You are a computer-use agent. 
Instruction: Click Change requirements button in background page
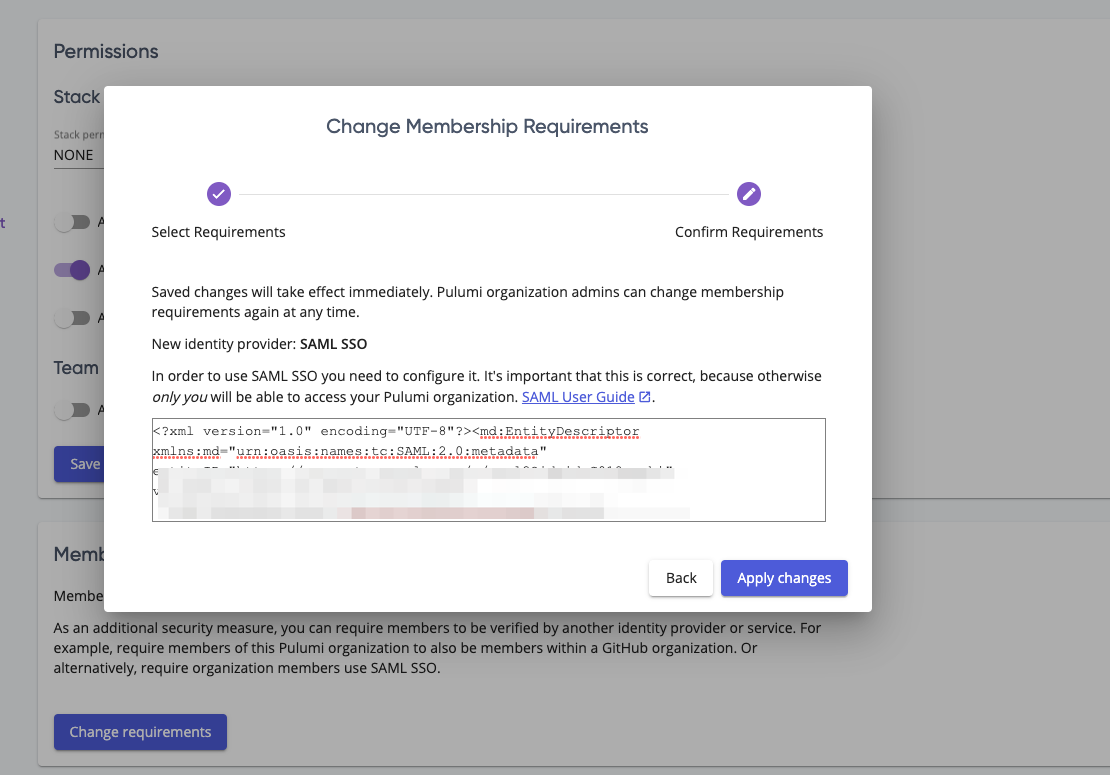click(x=140, y=732)
